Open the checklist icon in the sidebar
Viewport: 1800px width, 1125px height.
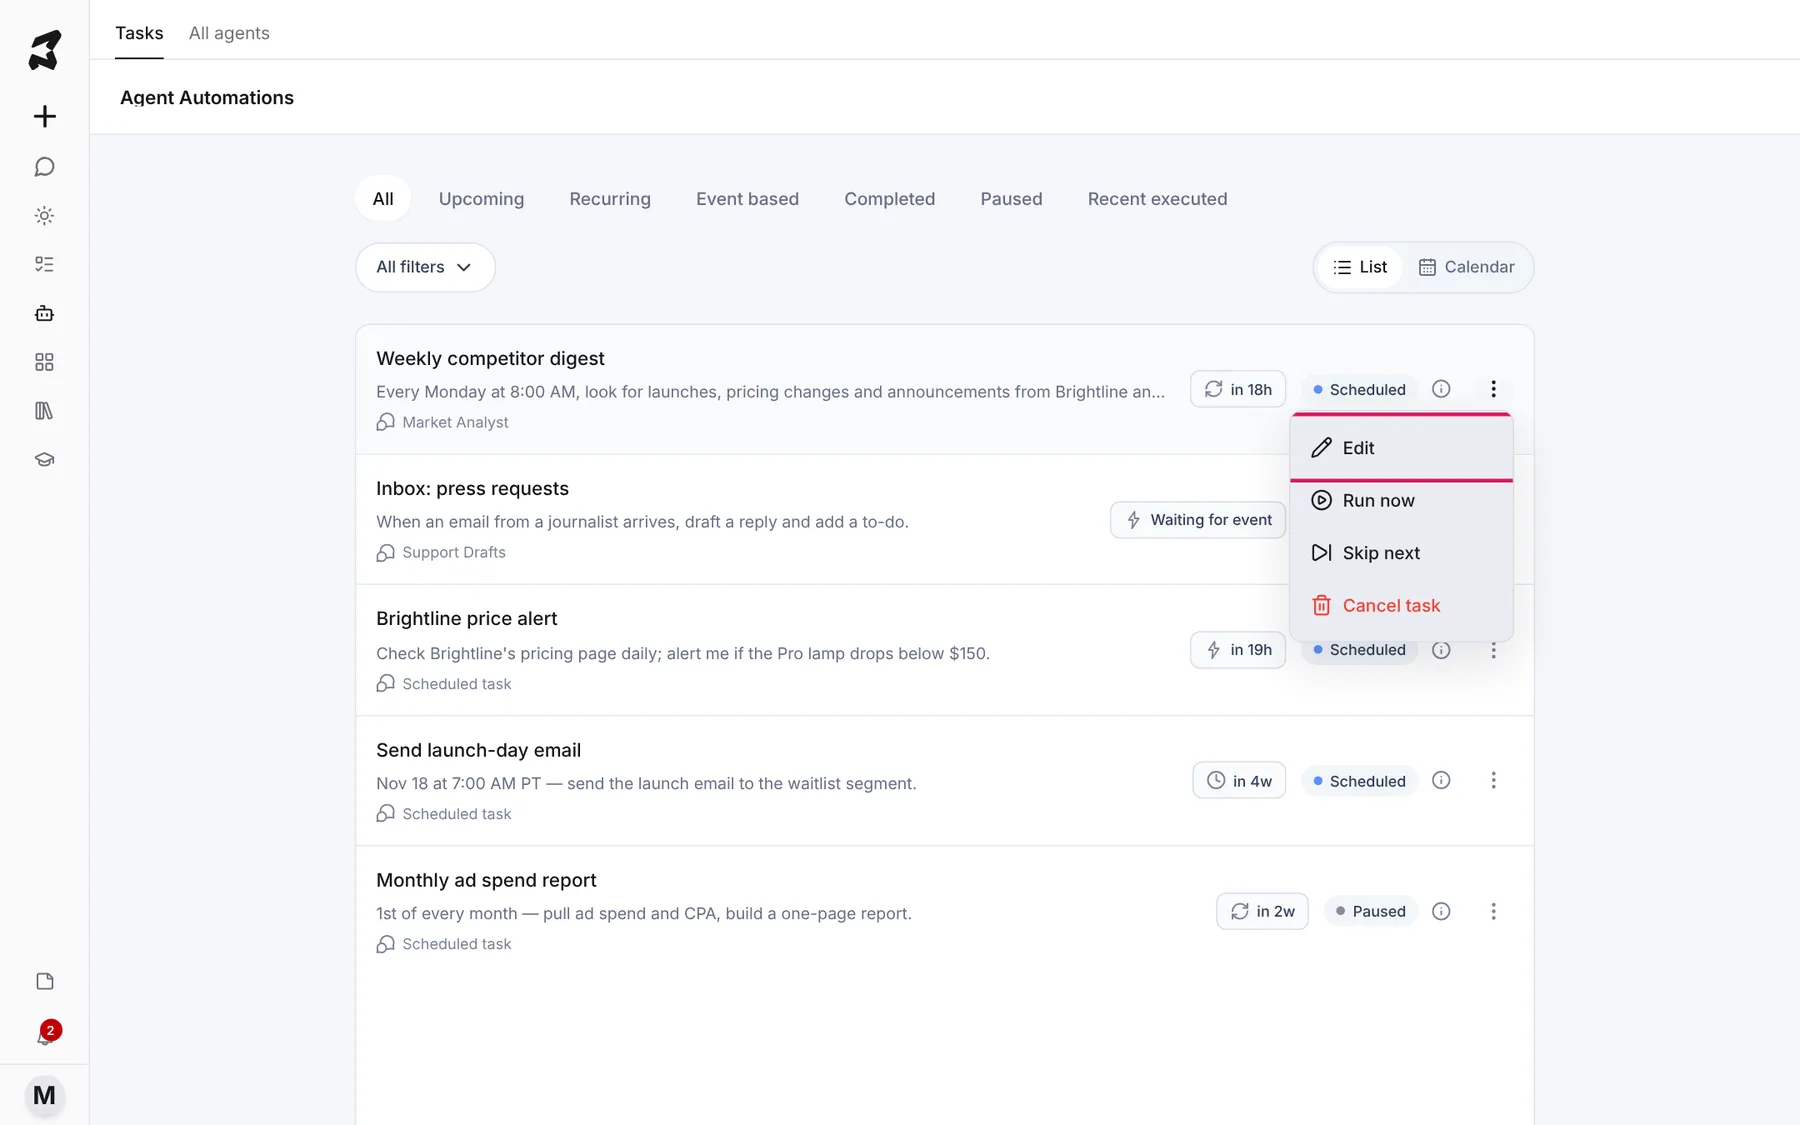(44, 264)
